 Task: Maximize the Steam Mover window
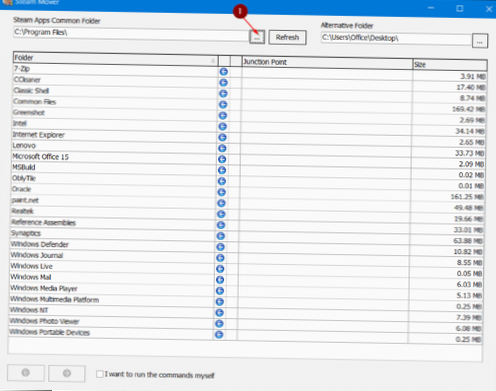click(x=460, y=8)
